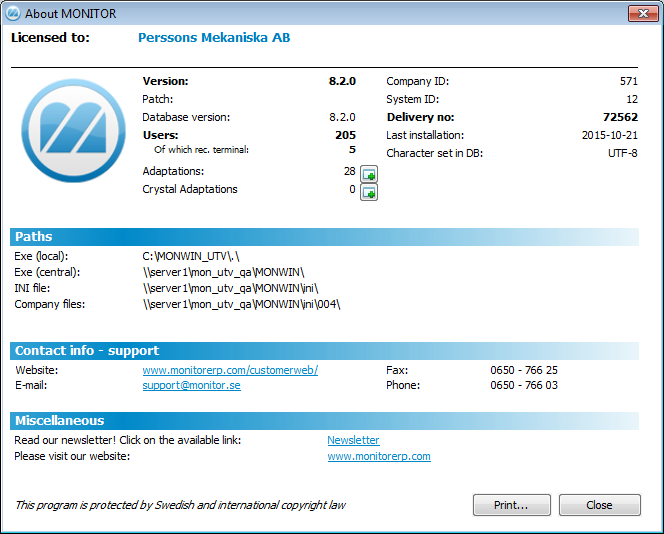664x534 pixels.
Task: Click the Crystal Adaptations count 0
Action: click(x=352, y=189)
